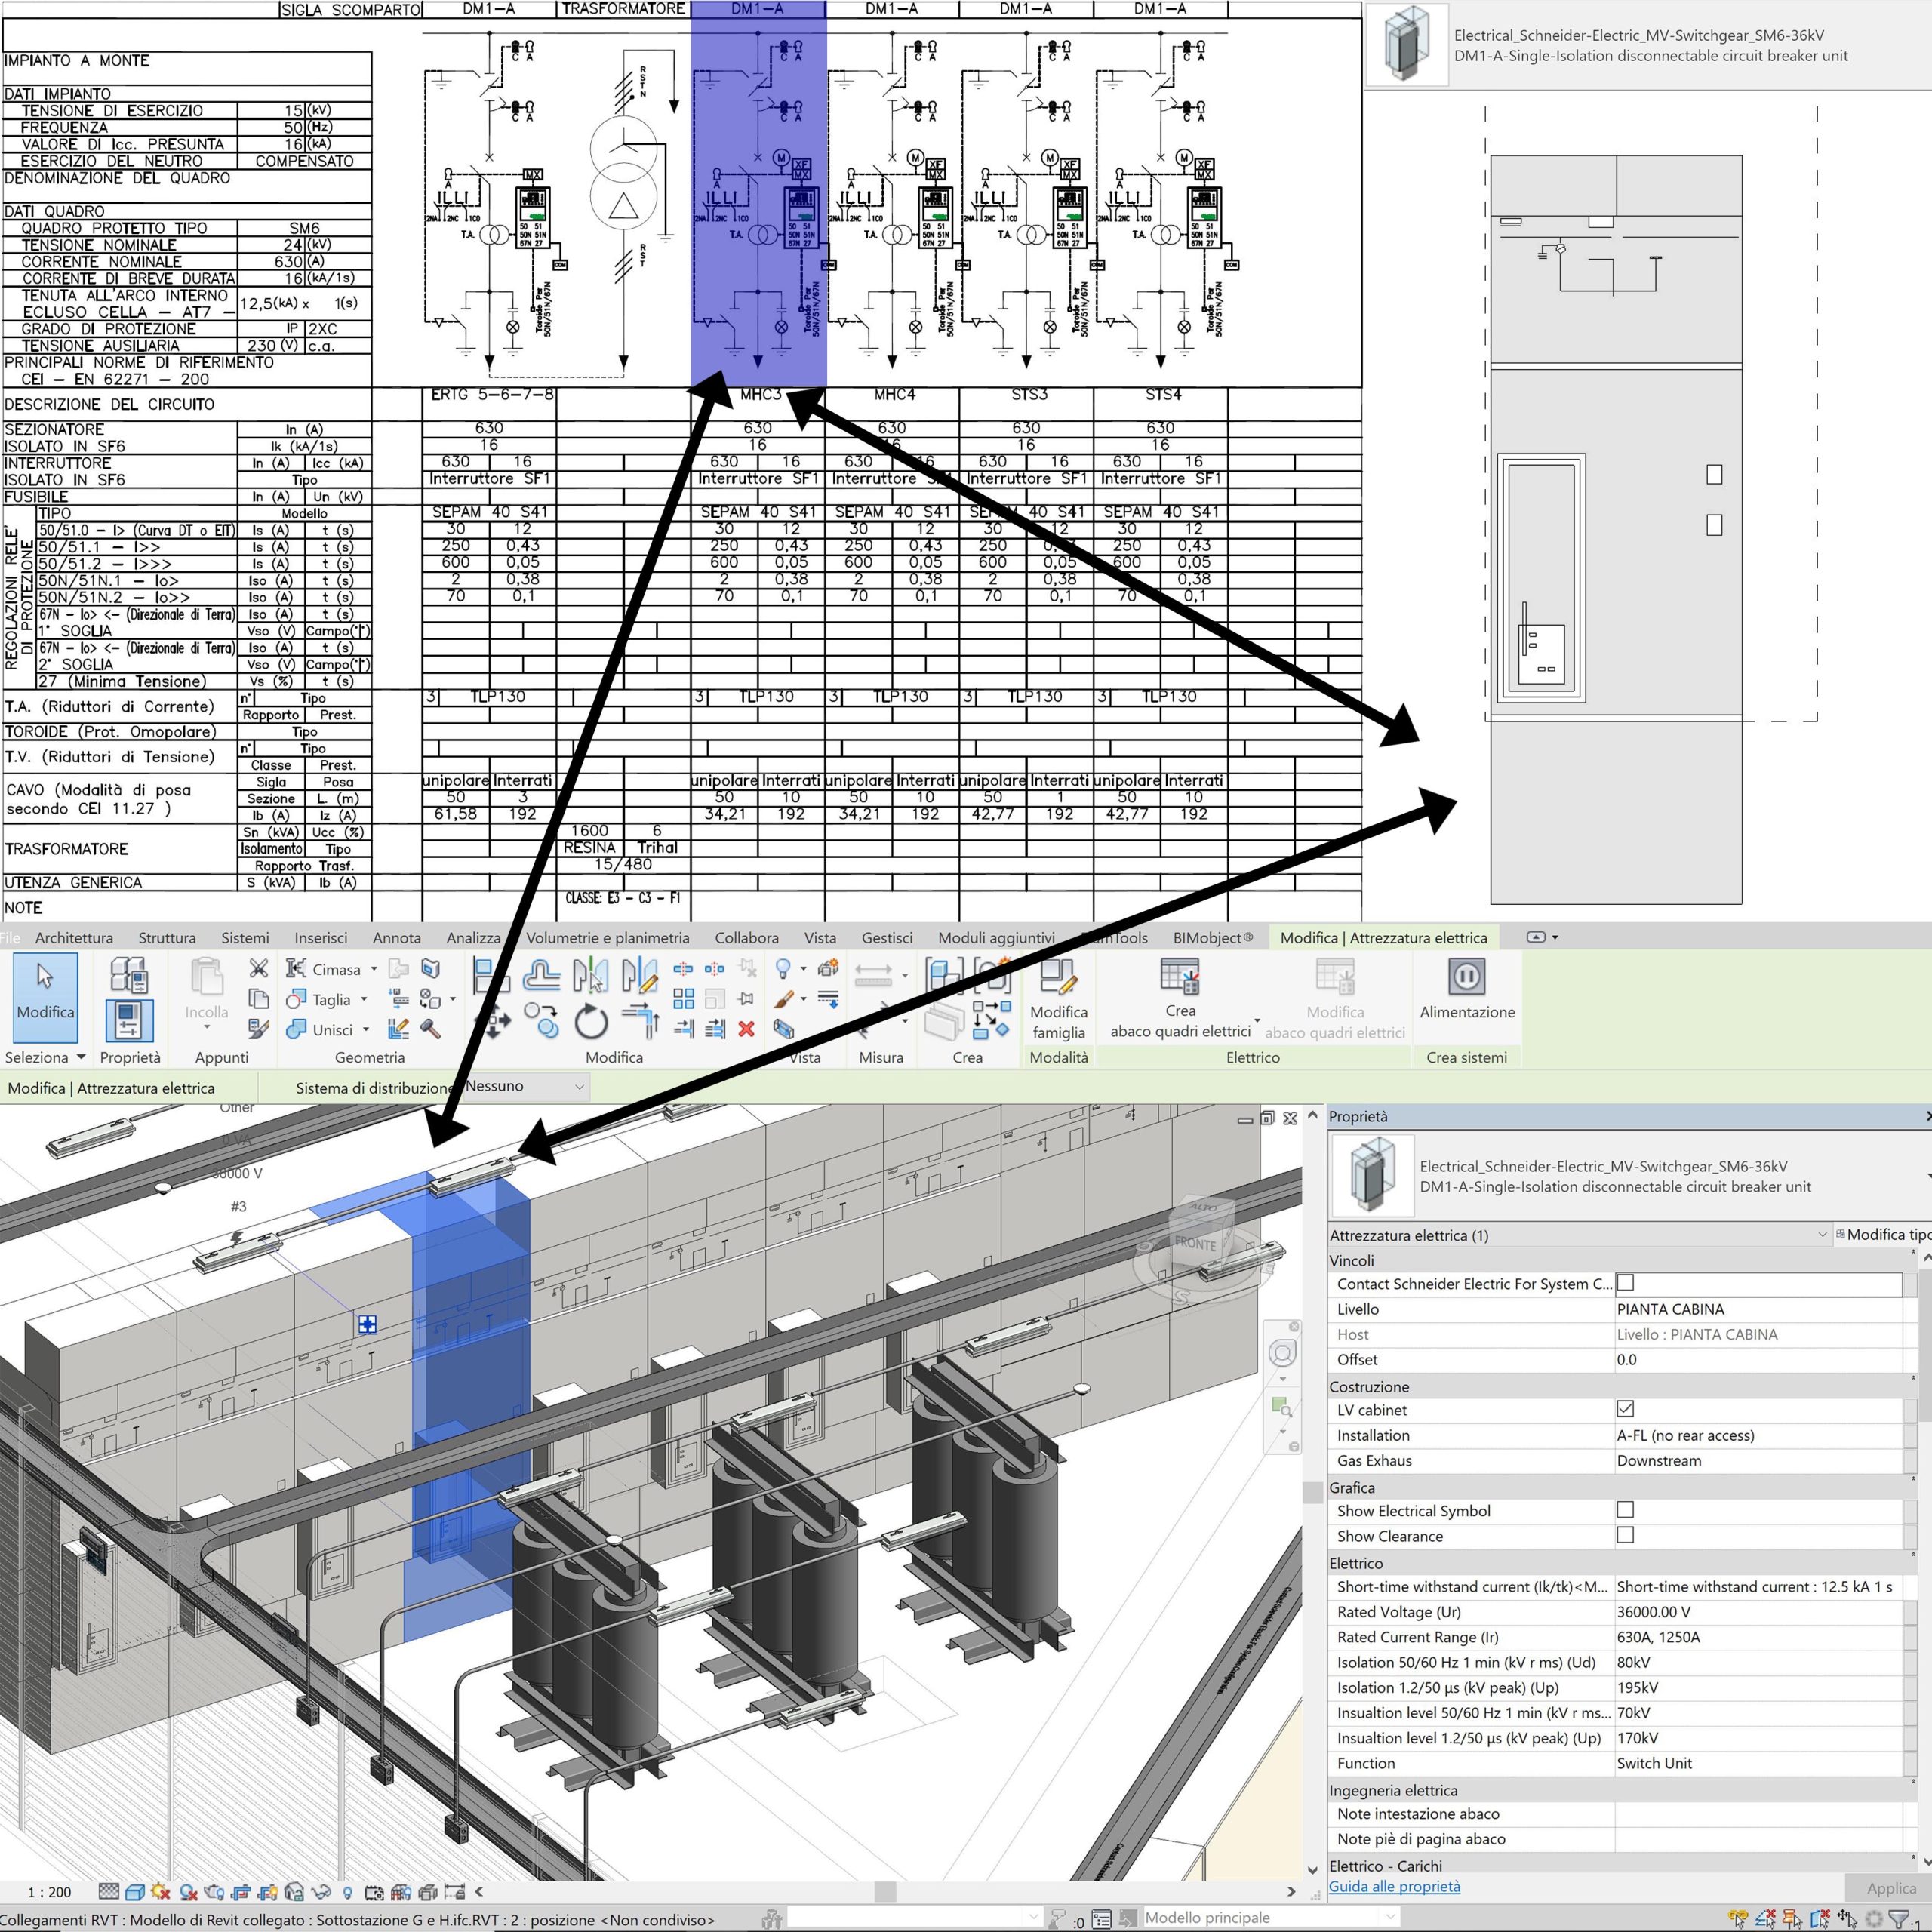
Task: Click the red Delete X icon
Action: tap(746, 1028)
